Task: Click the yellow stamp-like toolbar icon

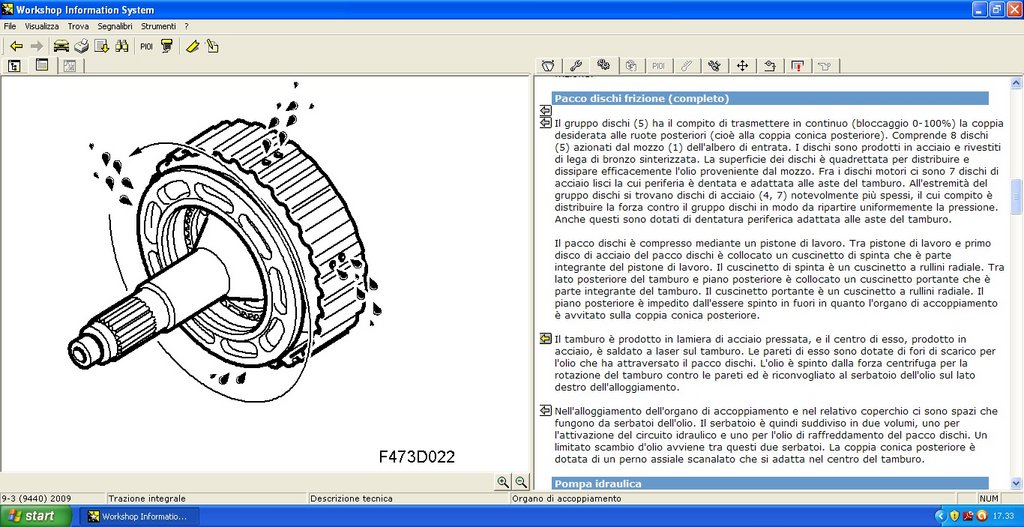Action: [167, 46]
